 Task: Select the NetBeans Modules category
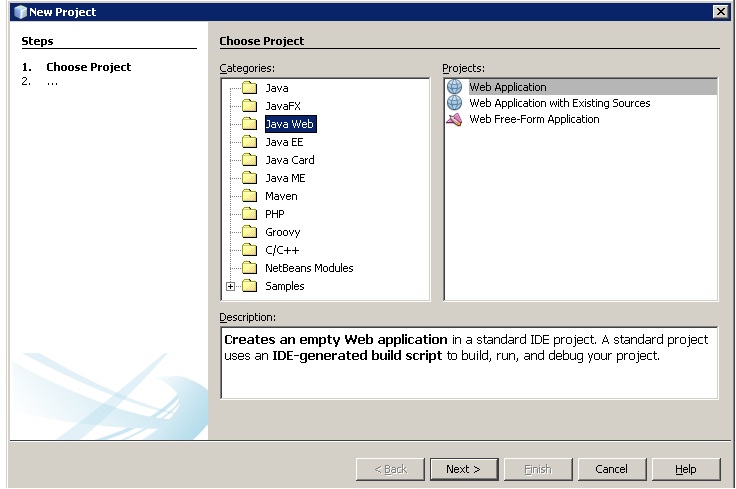tap(309, 268)
